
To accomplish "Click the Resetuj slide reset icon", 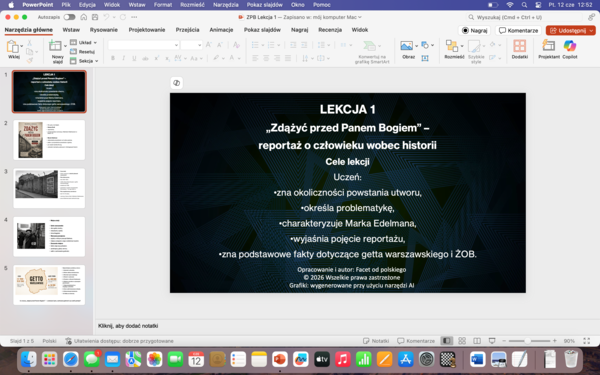I will [73, 52].
